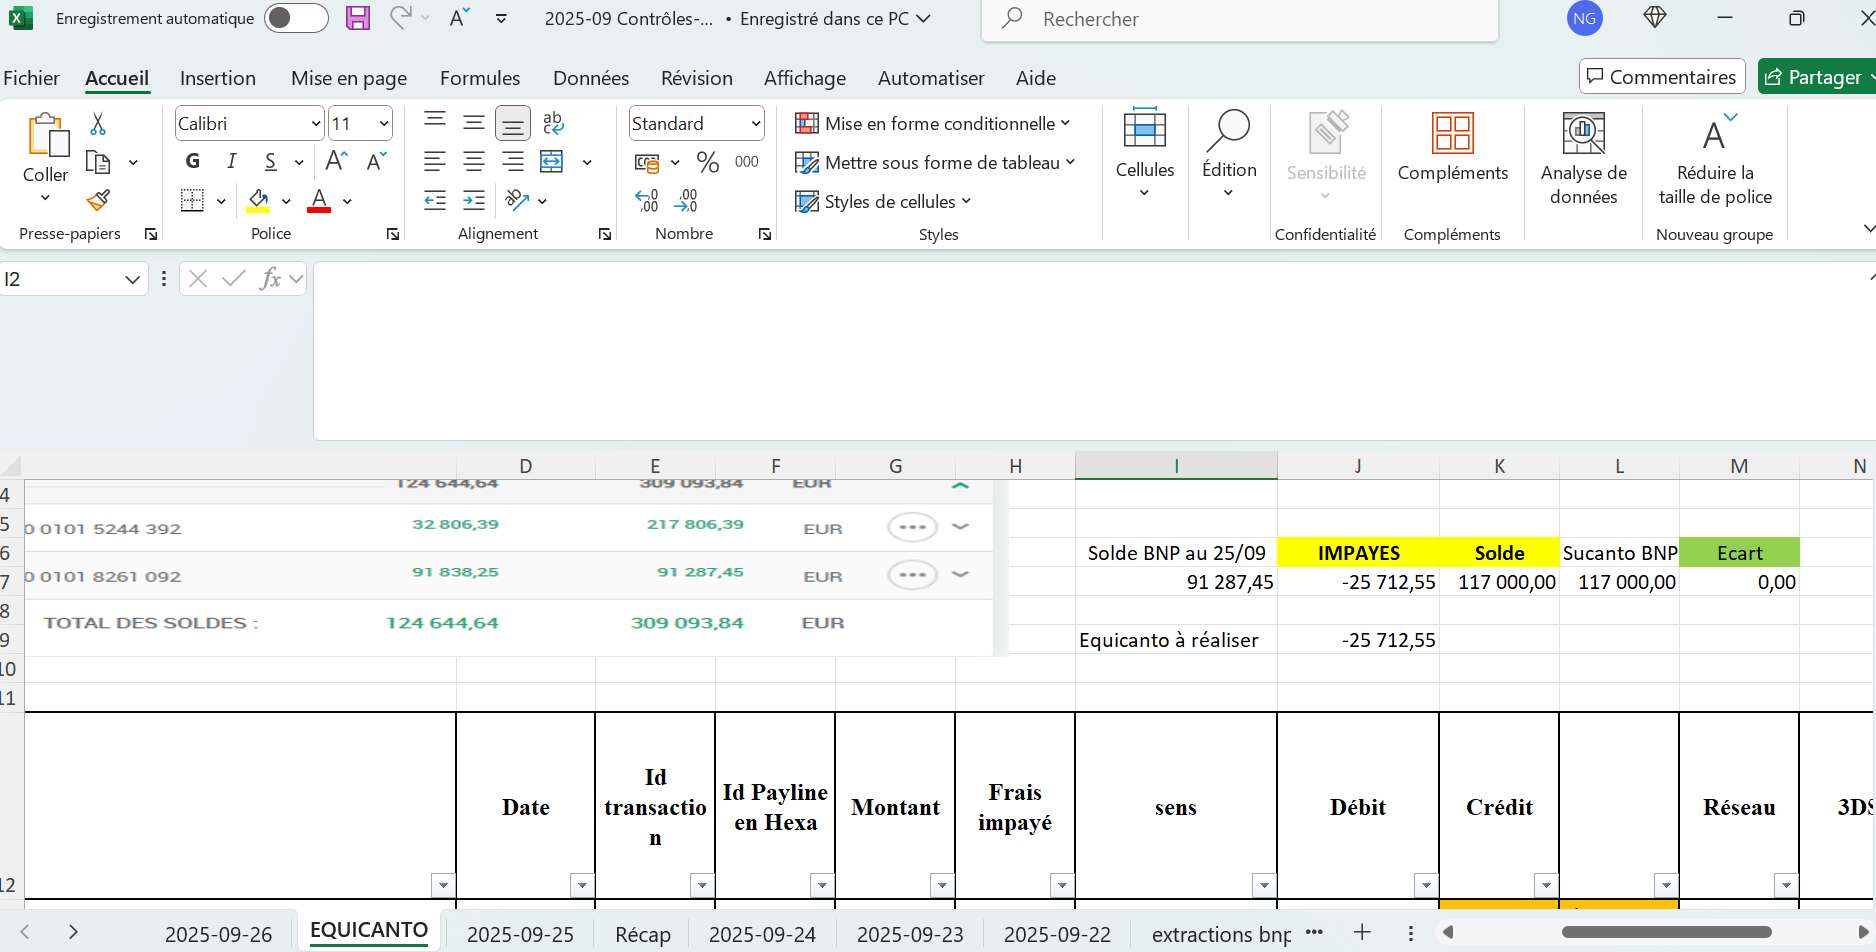Open the Calibri font name dropdown
Viewport: 1876px width, 952px height.
pyautogui.click(x=316, y=124)
